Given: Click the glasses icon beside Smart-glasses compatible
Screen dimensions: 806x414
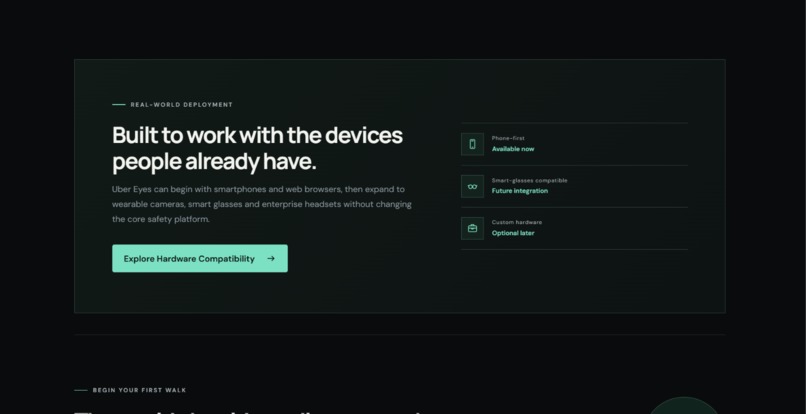Looking at the screenshot, I should tap(472, 186).
